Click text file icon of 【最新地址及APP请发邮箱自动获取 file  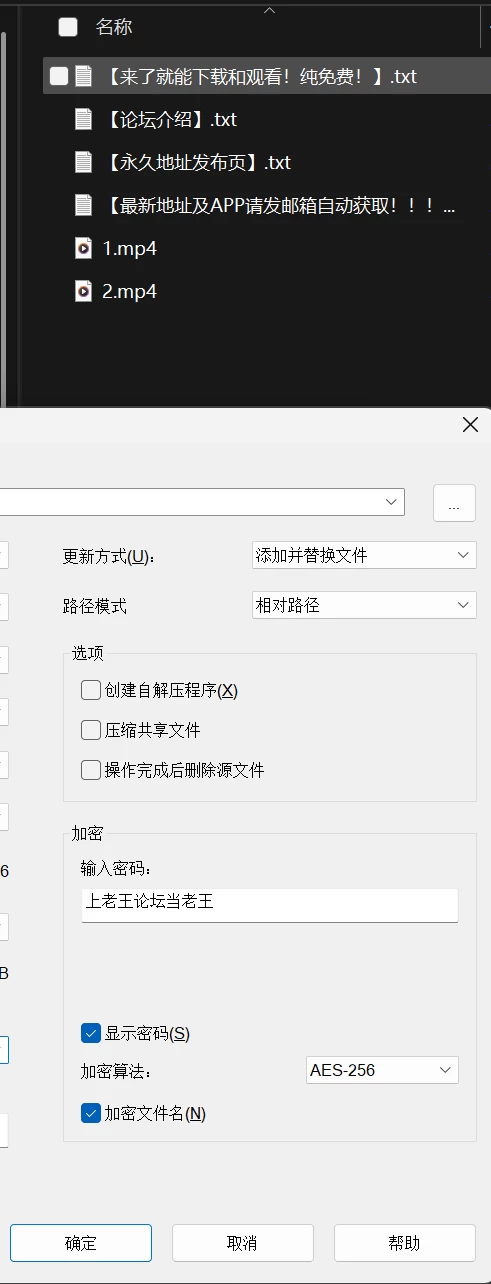coord(84,205)
